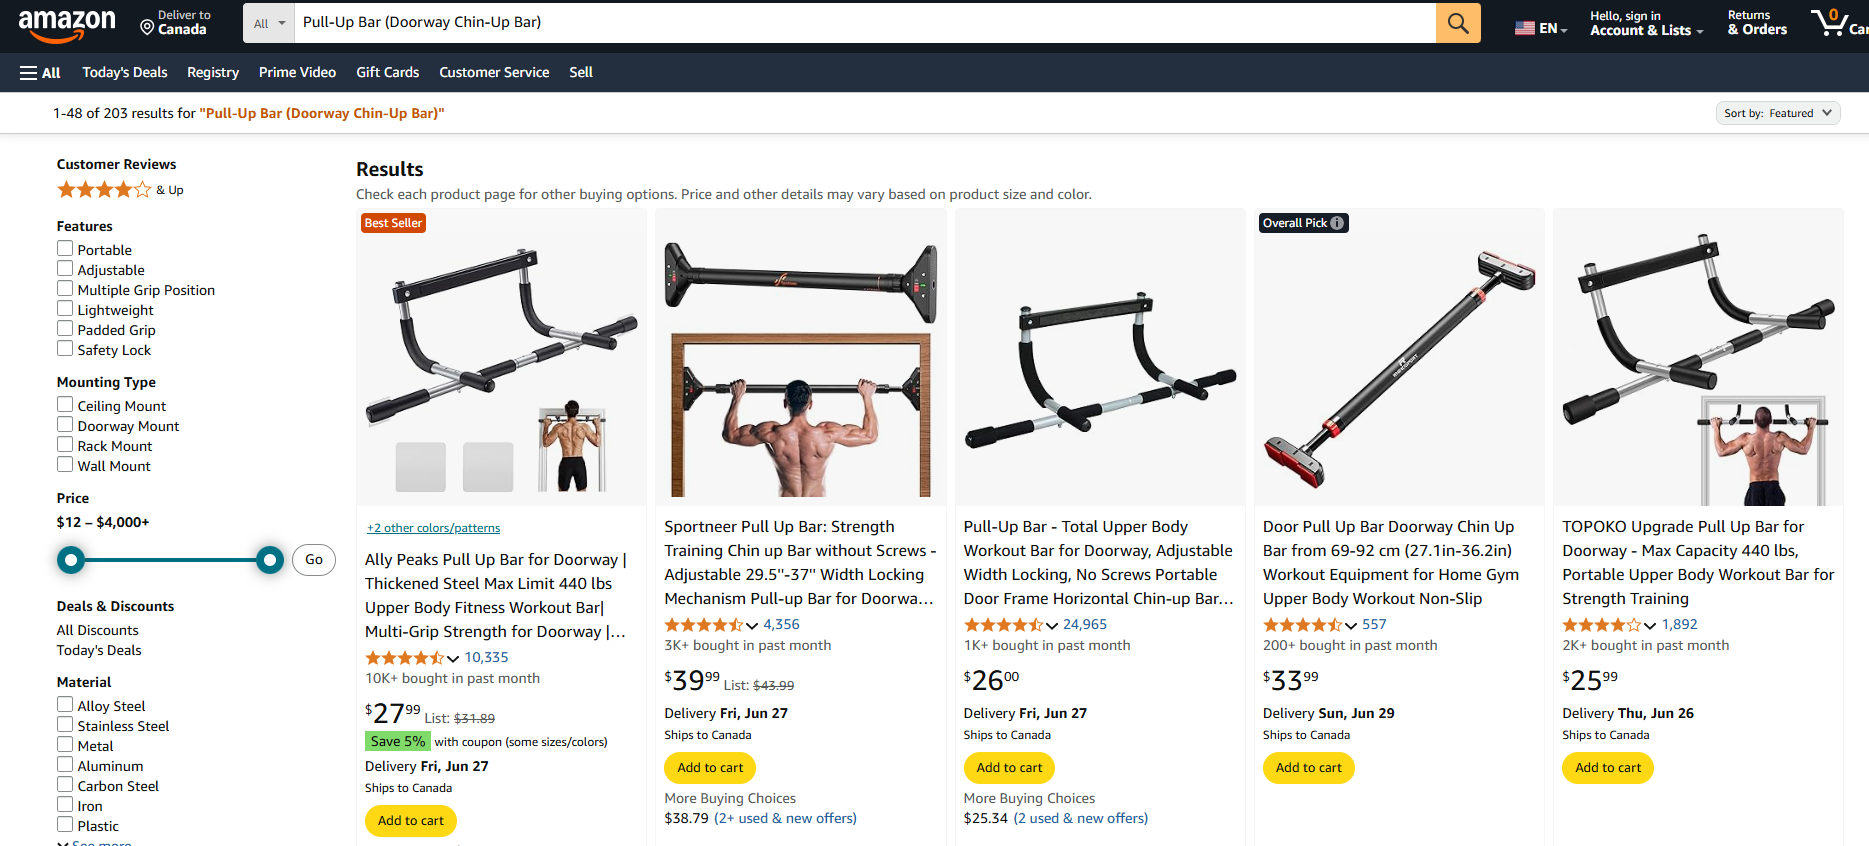This screenshot has width=1869, height=846.
Task: View +2 other colors/patterns for Ally Peaks bar
Action: pyautogui.click(x=433, y=527)
